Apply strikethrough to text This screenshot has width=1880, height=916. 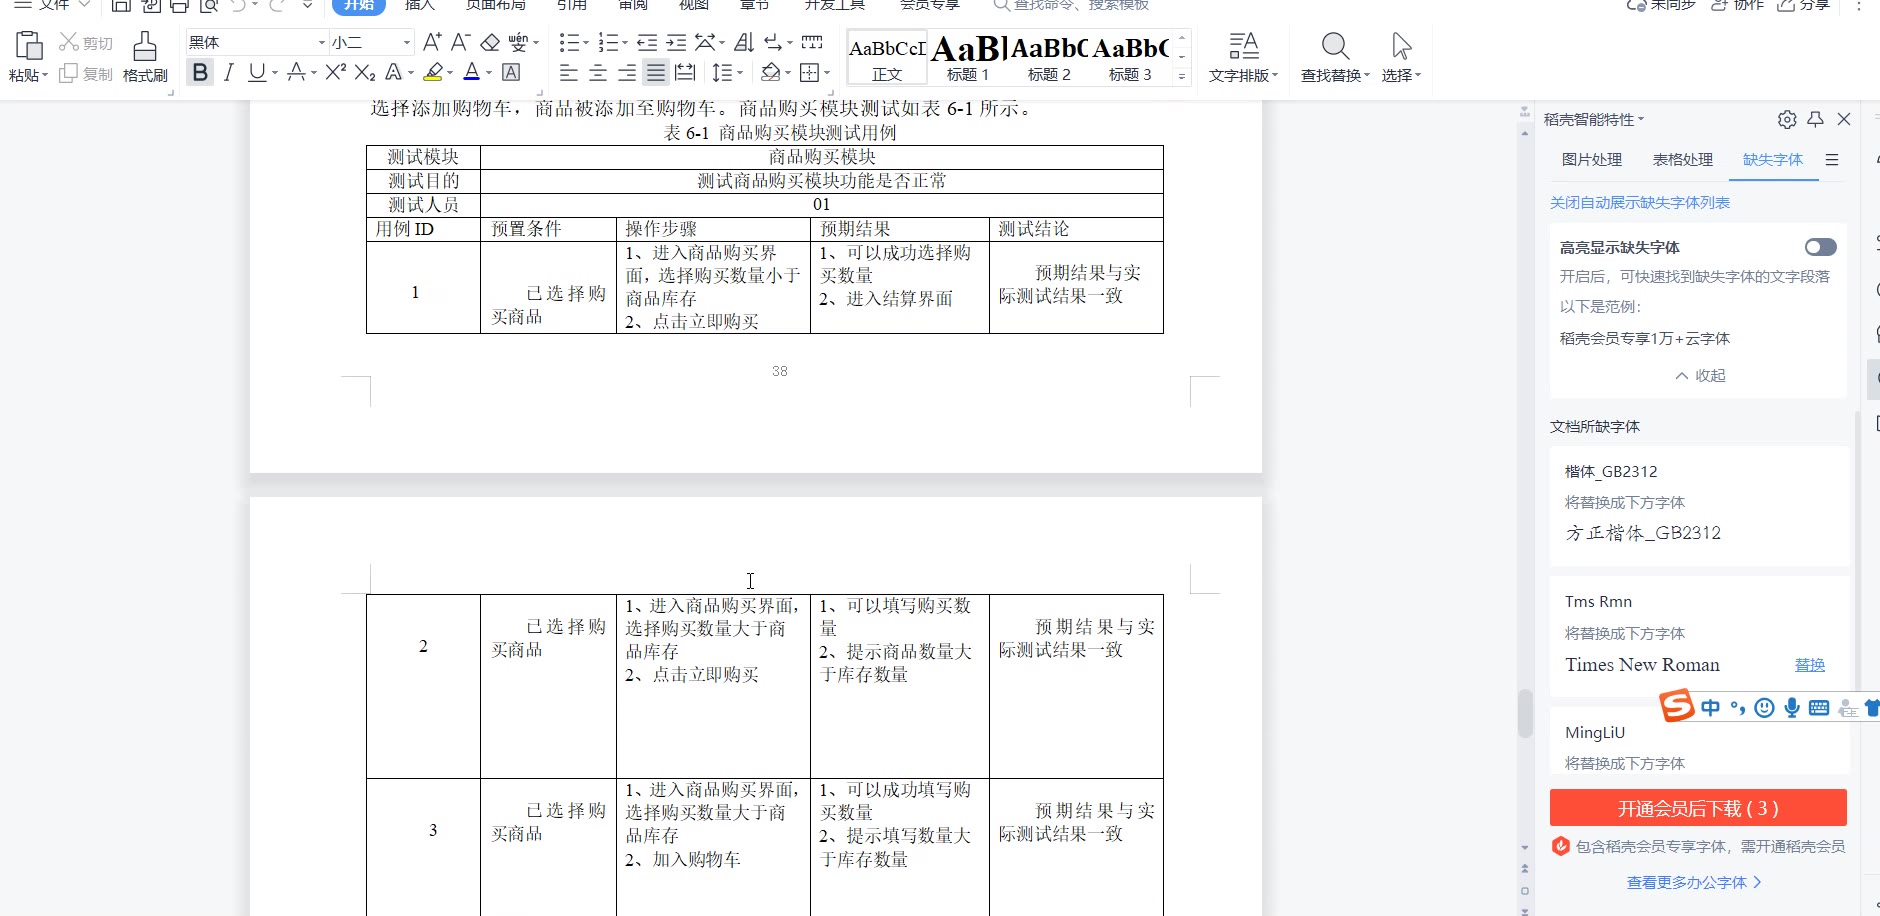click(296, 72)
